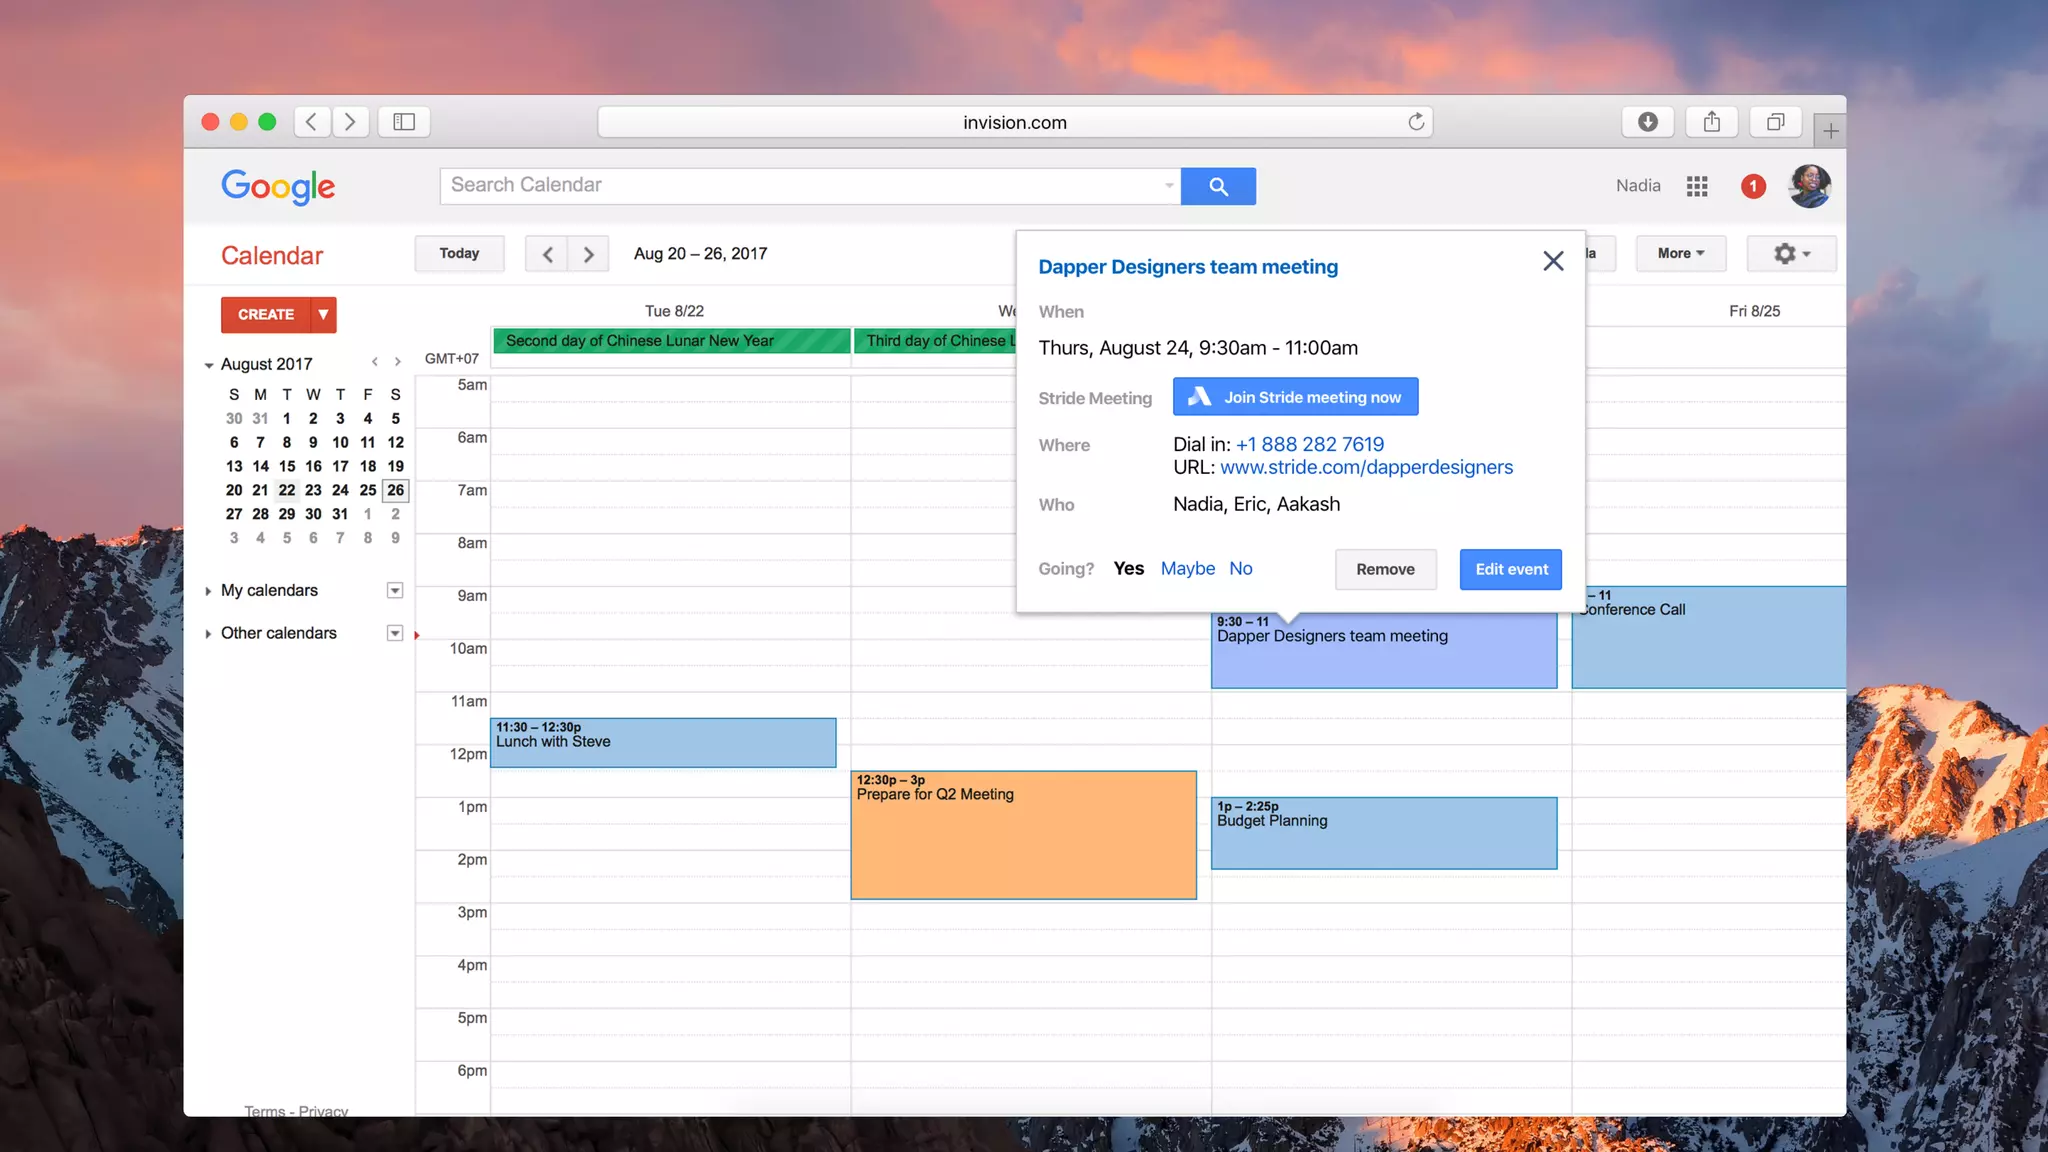This screenshot has width=2048, height=1152.
Task: Click the Remove button
Action: click(x=1386, y=569)
